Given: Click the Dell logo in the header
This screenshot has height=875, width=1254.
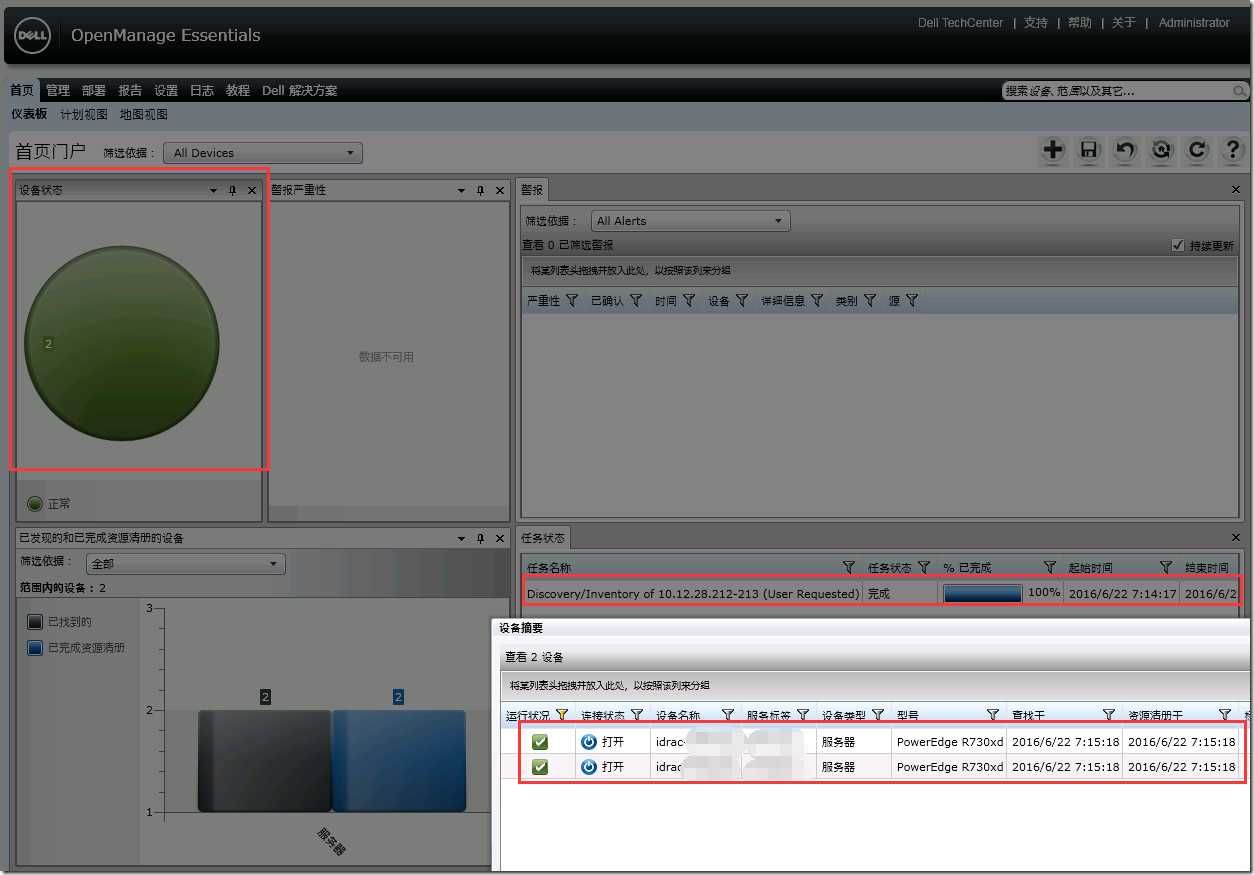Looking at the screenshot, I should [33, 36].
